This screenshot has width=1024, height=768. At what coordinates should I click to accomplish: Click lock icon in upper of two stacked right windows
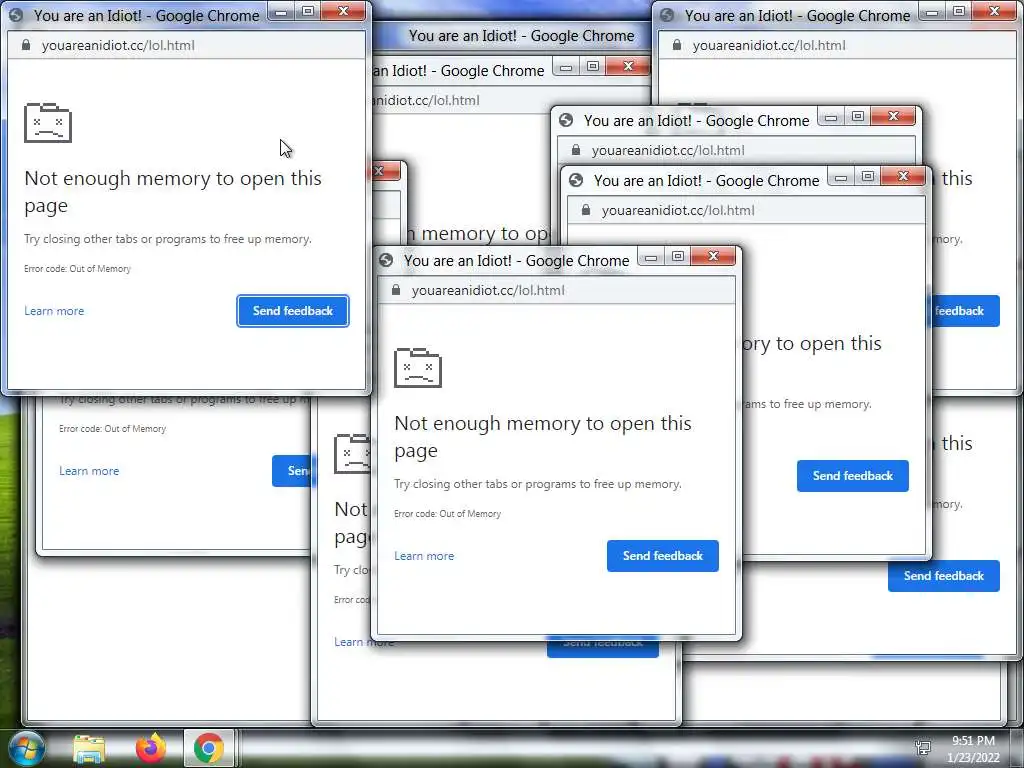(x=576, y=150)
